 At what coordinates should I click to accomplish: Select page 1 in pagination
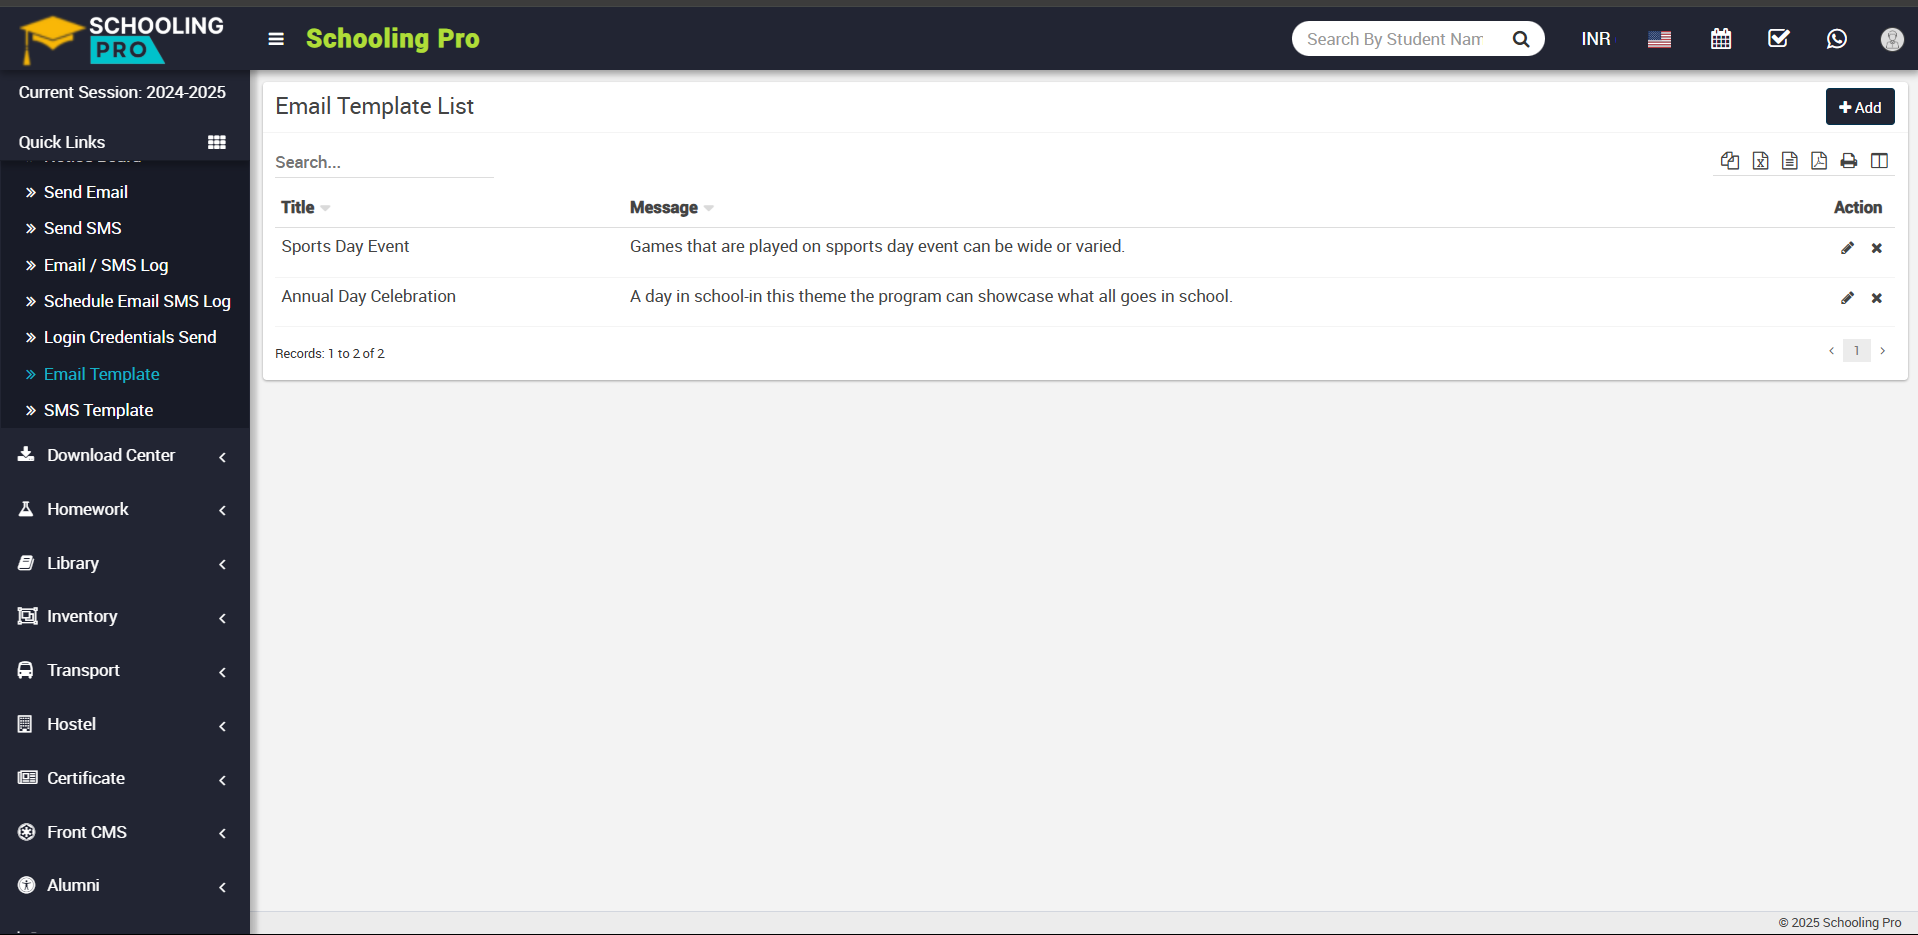click(1857, 351)
